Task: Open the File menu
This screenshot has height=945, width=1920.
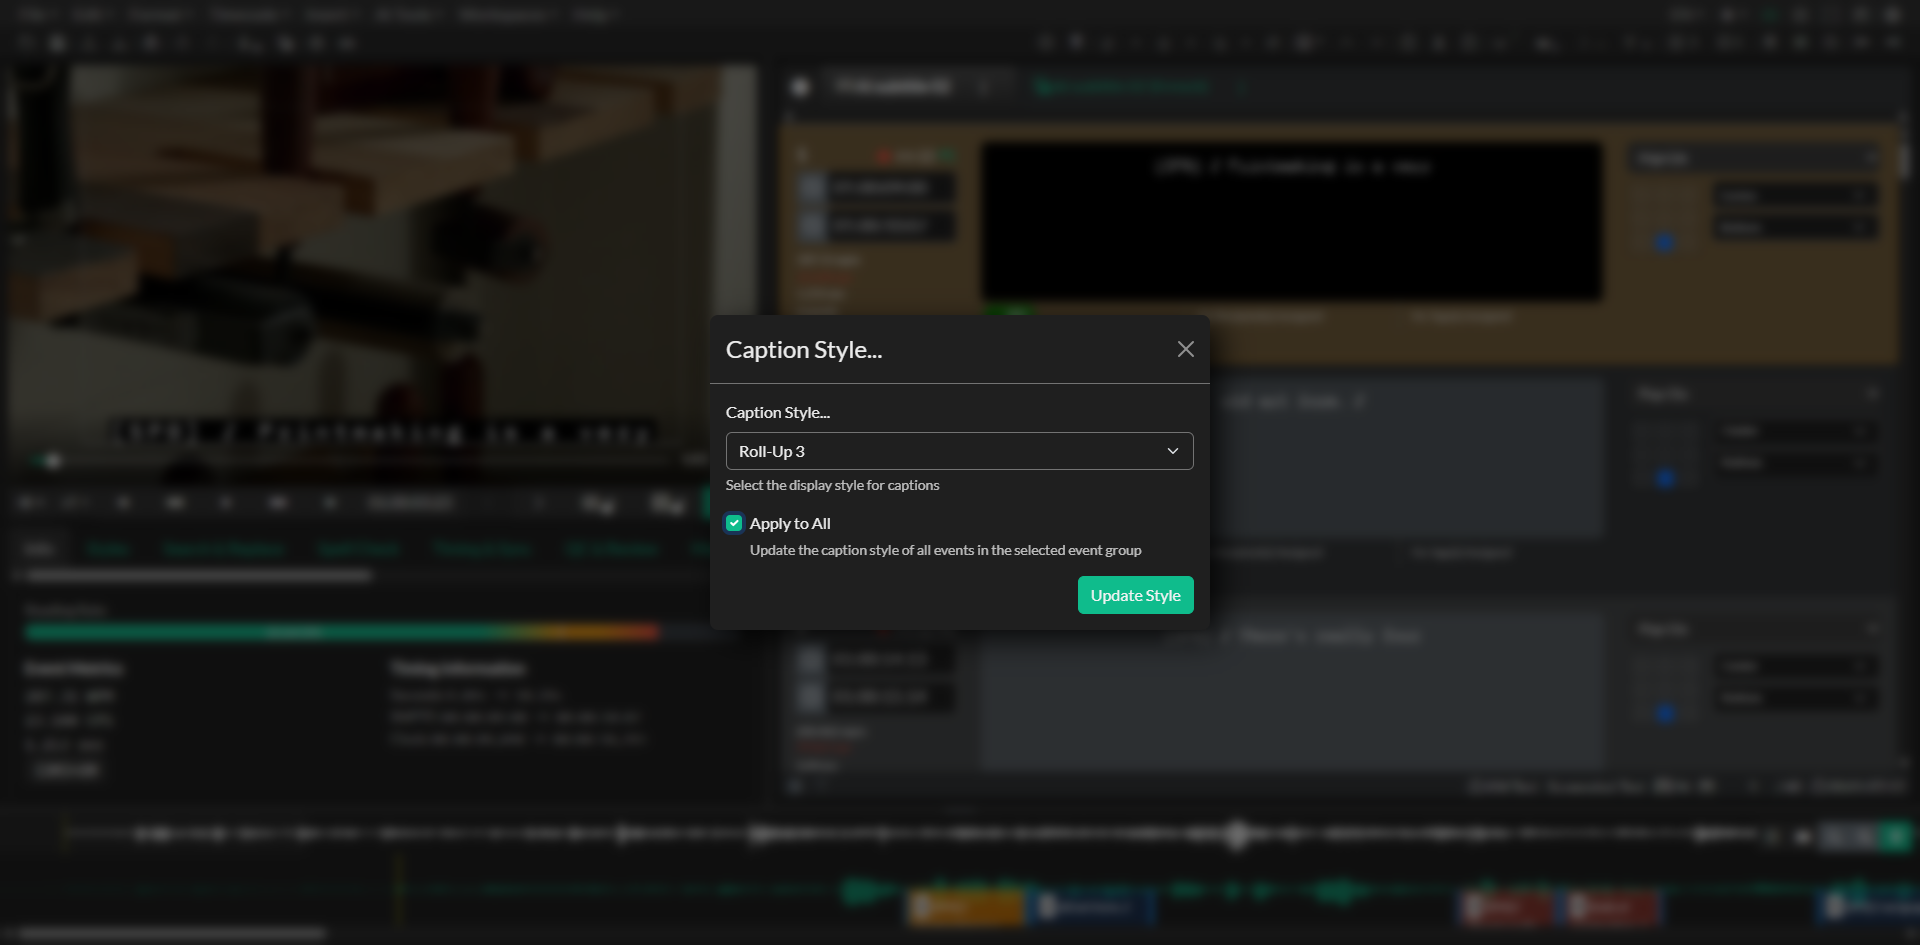Action: pos(30,14)
